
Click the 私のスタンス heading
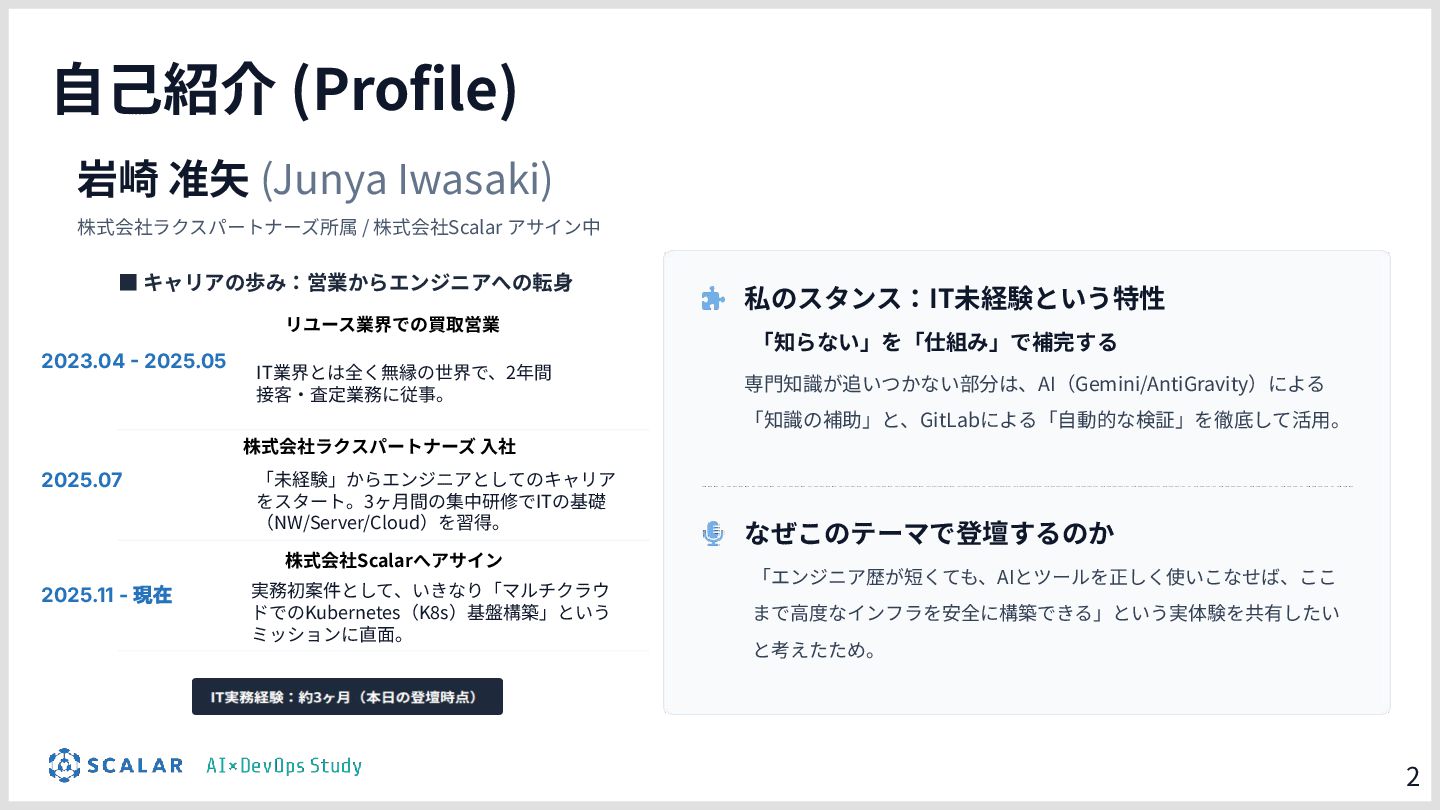coord(954,298)
